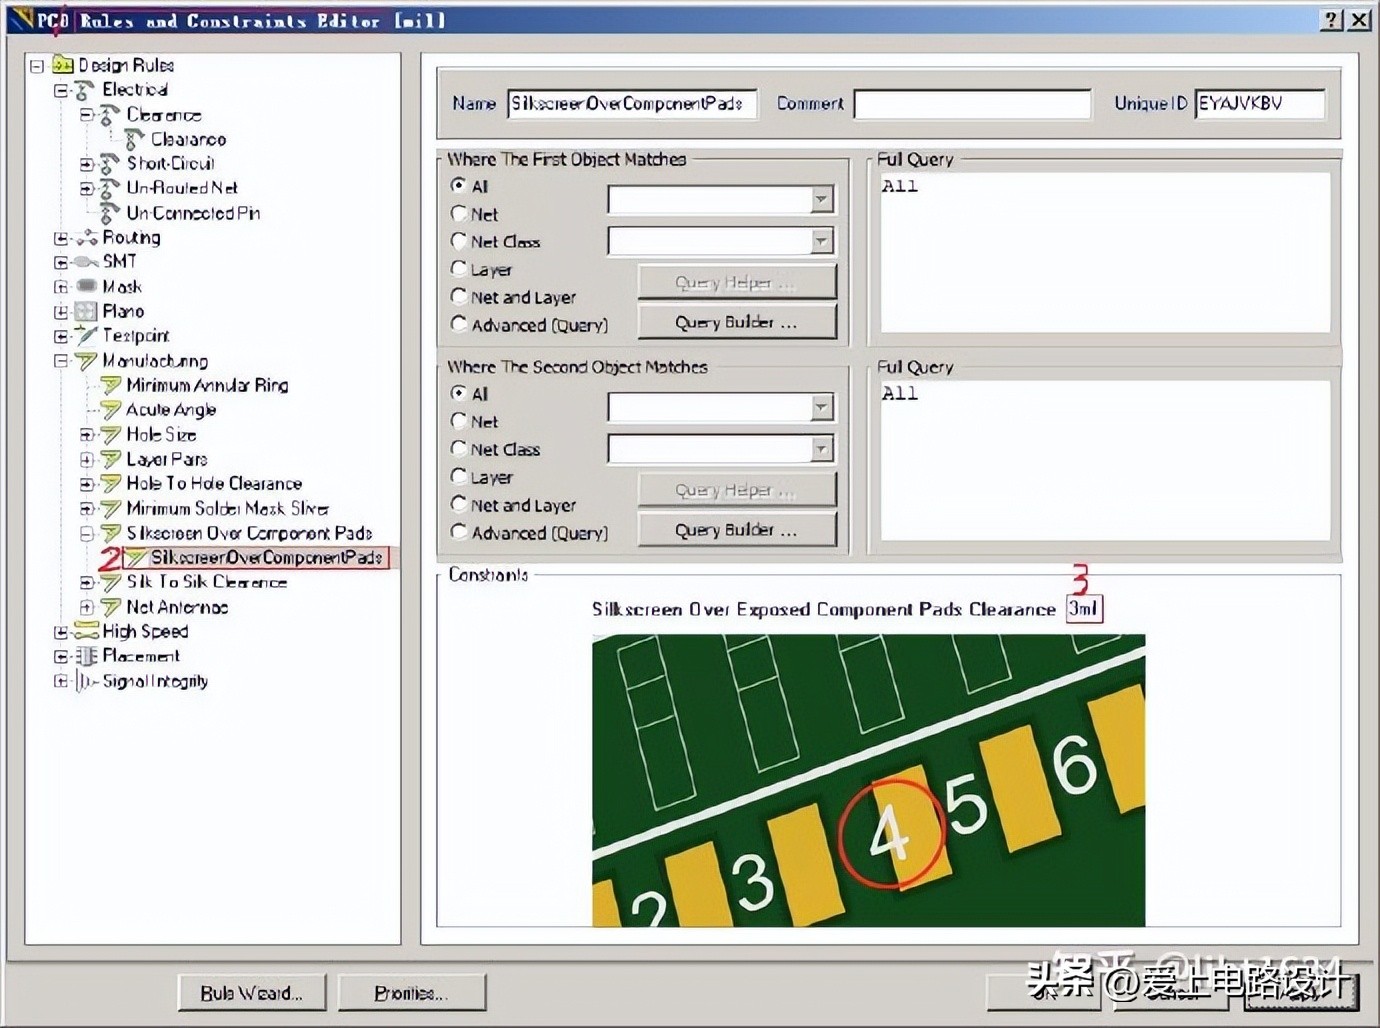The height and width of the screenshot is (1028, 1380).
Task: Select Net radio for first object
Action: click(x=459, y=214)
